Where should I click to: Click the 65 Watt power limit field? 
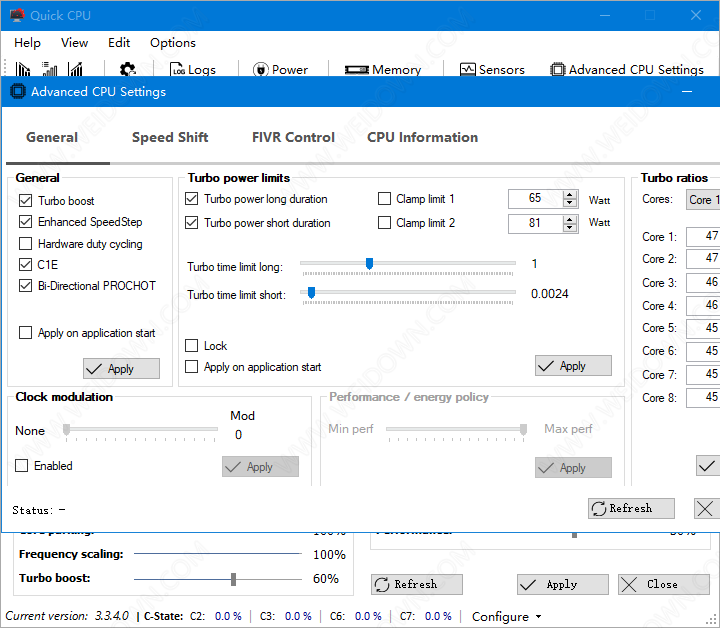pyautogui.click(x=536, y=199)
